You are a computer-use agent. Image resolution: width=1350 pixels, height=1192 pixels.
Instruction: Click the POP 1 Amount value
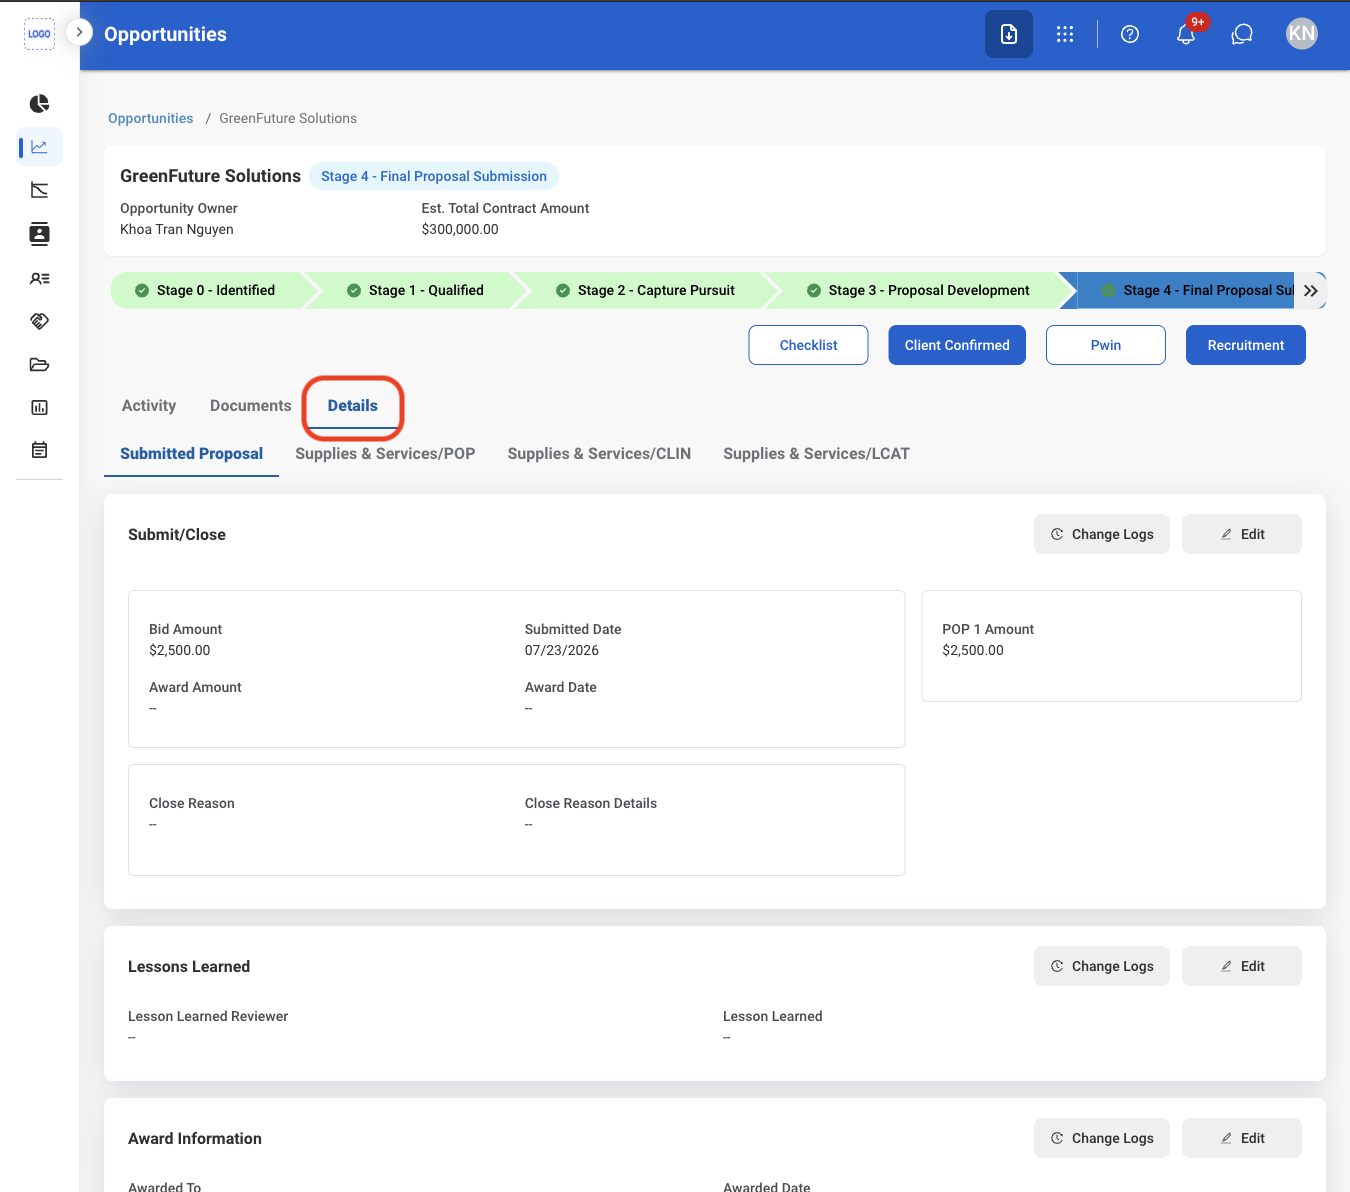click(x=973, y=650)
